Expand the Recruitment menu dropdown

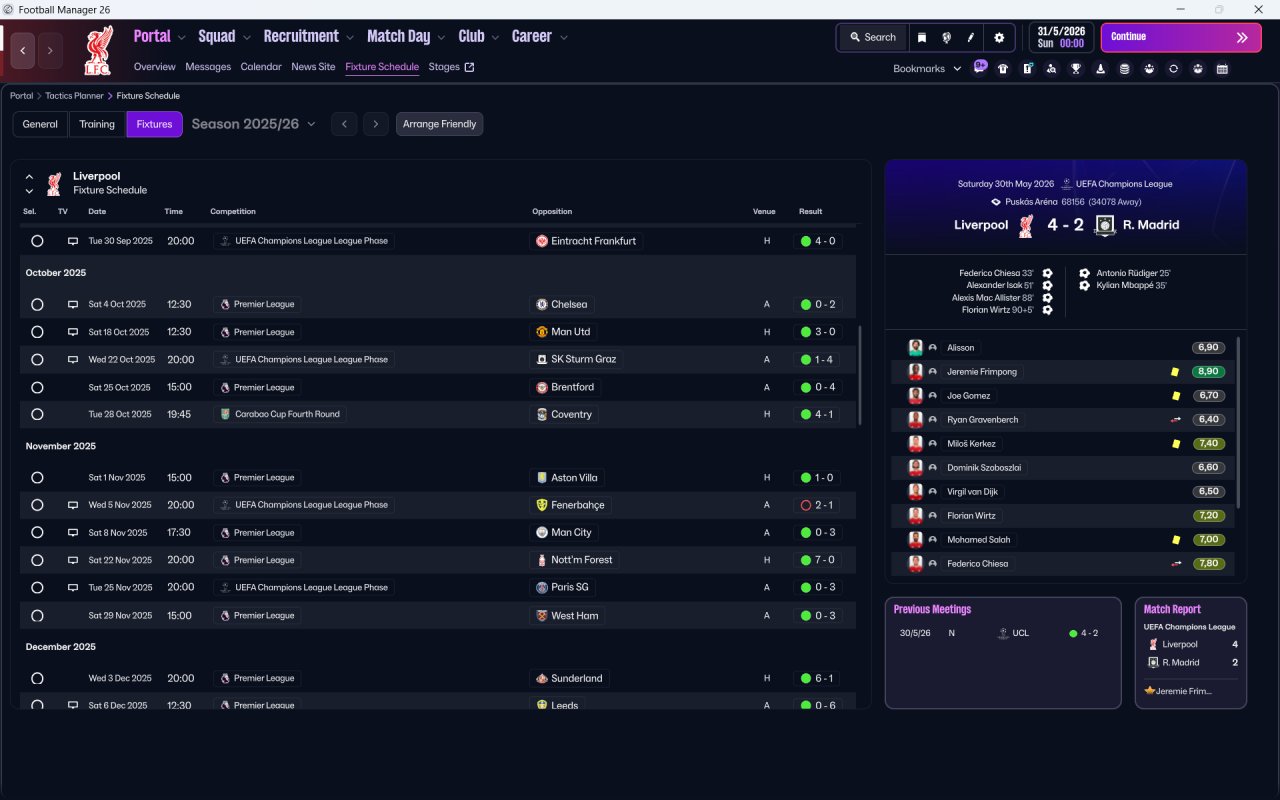click(x=350, y=37)
